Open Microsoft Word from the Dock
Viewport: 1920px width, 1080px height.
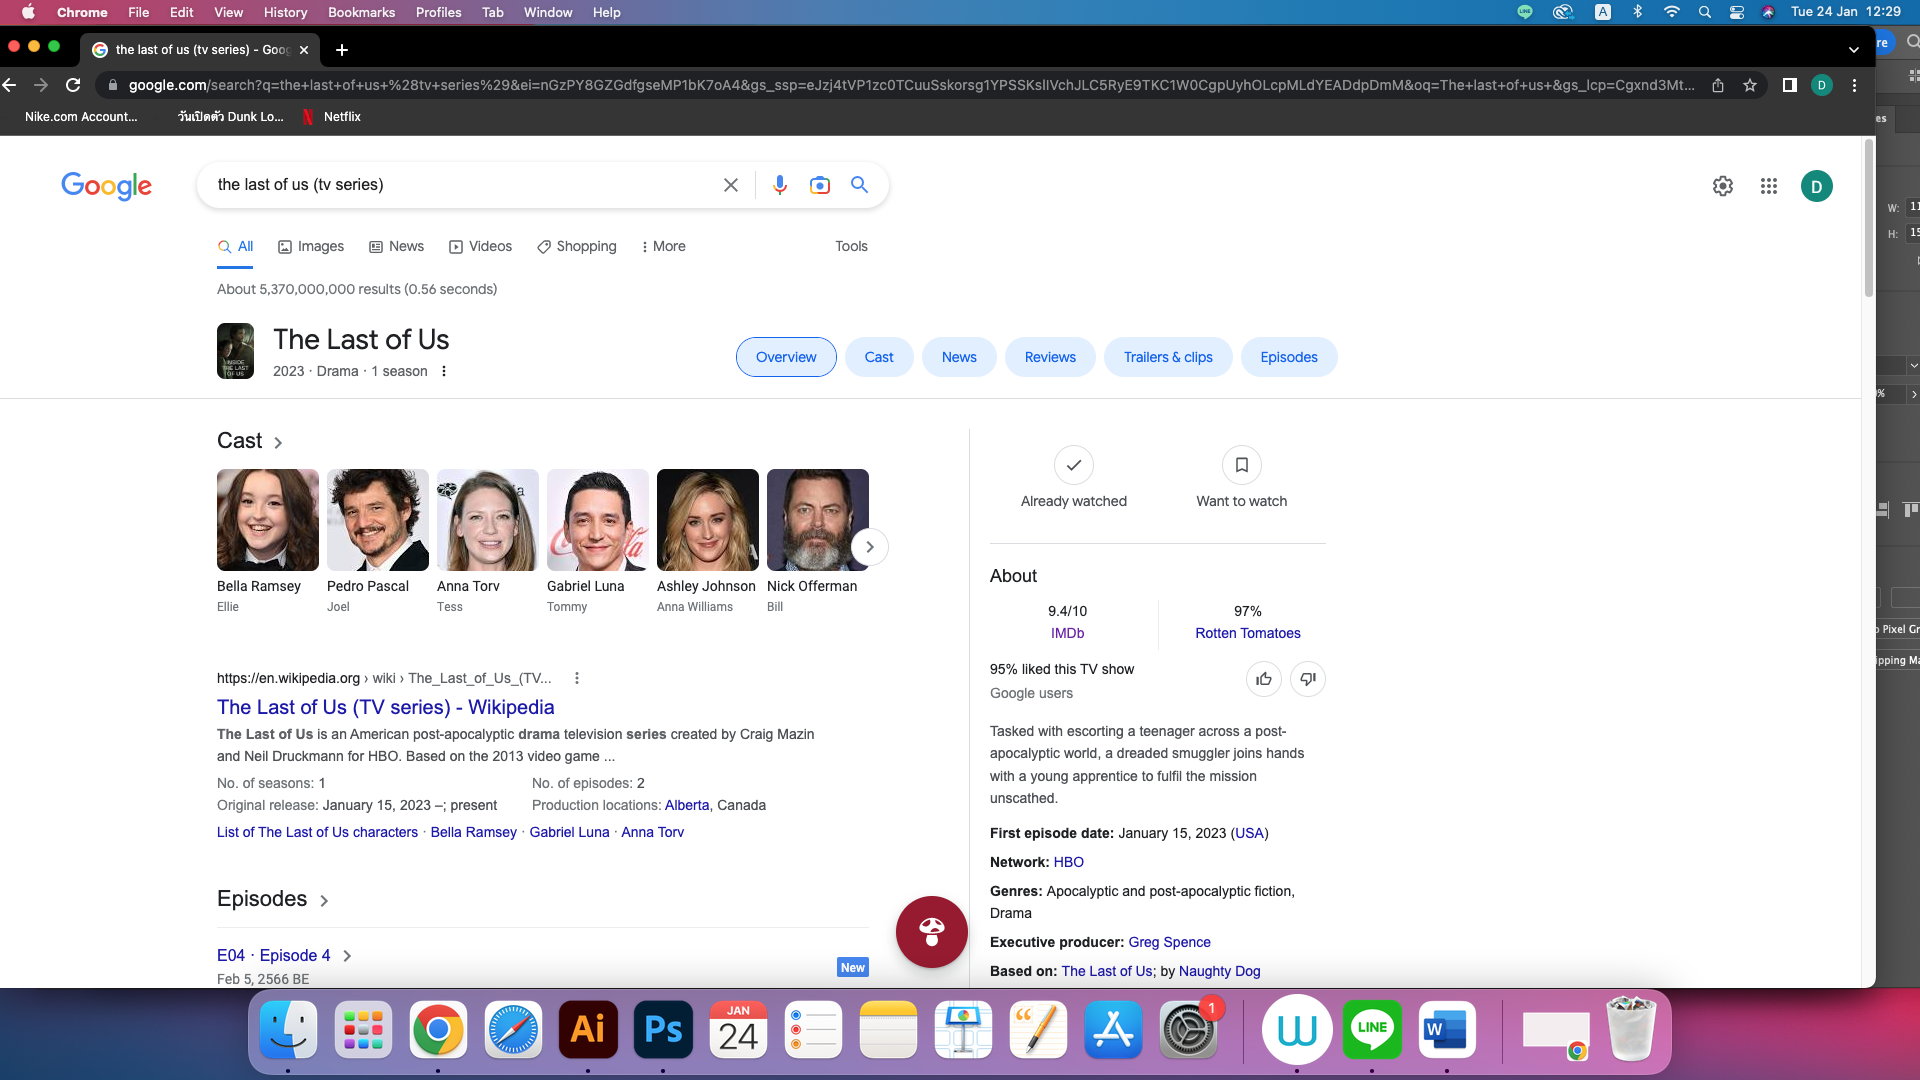(x=1447, y=1030)
